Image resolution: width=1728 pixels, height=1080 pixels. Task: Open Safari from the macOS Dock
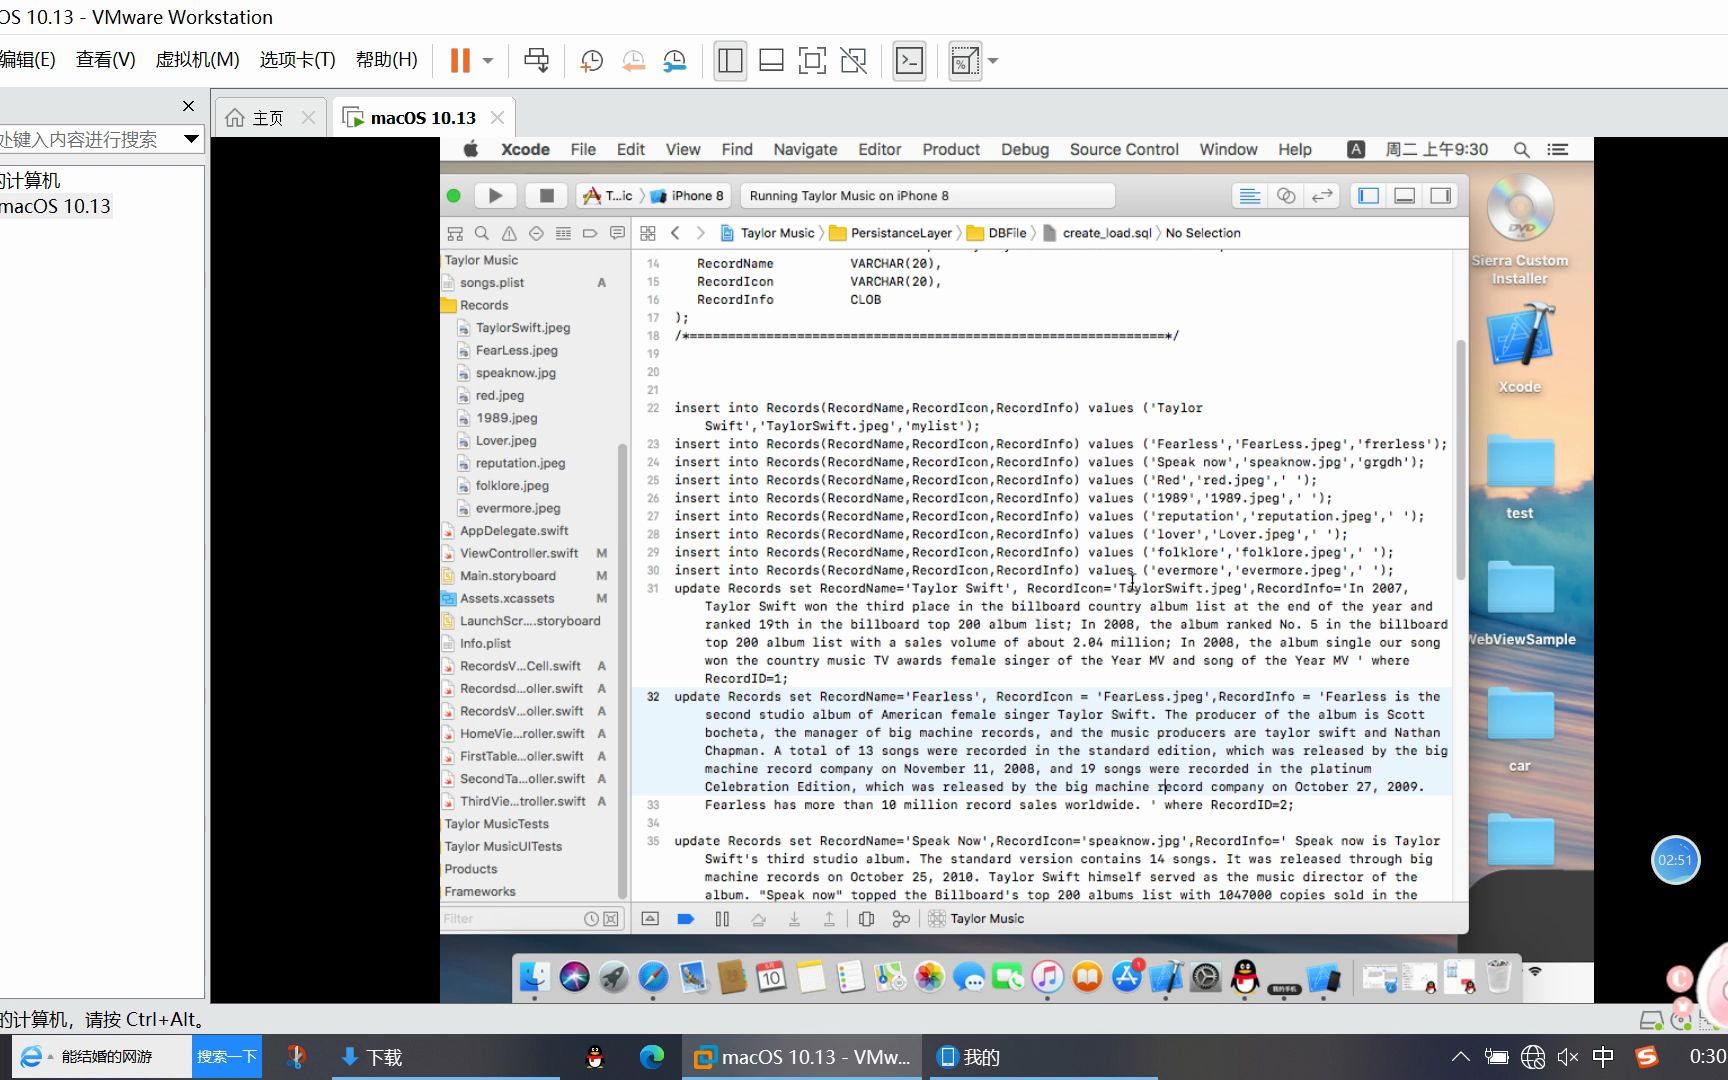tap(653, 976)
